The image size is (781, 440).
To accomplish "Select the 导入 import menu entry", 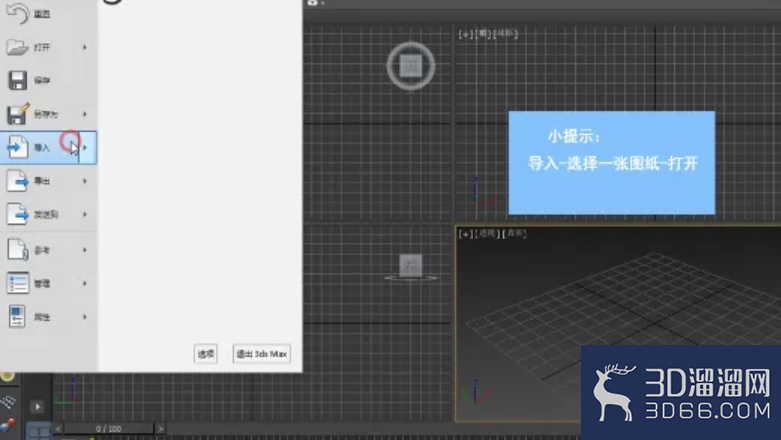I will pyautogui.click(x=48, y=147).
